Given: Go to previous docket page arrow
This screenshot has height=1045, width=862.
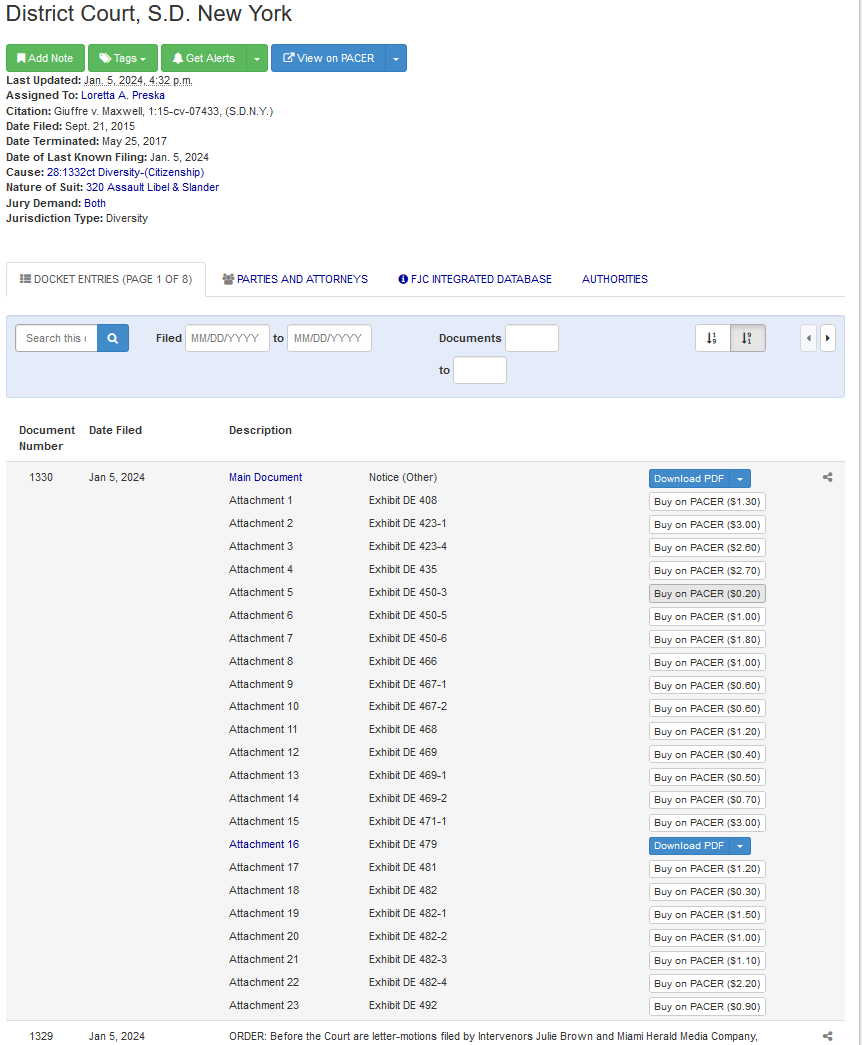Looking at the screenshot, I should click(x=809, y=338).
